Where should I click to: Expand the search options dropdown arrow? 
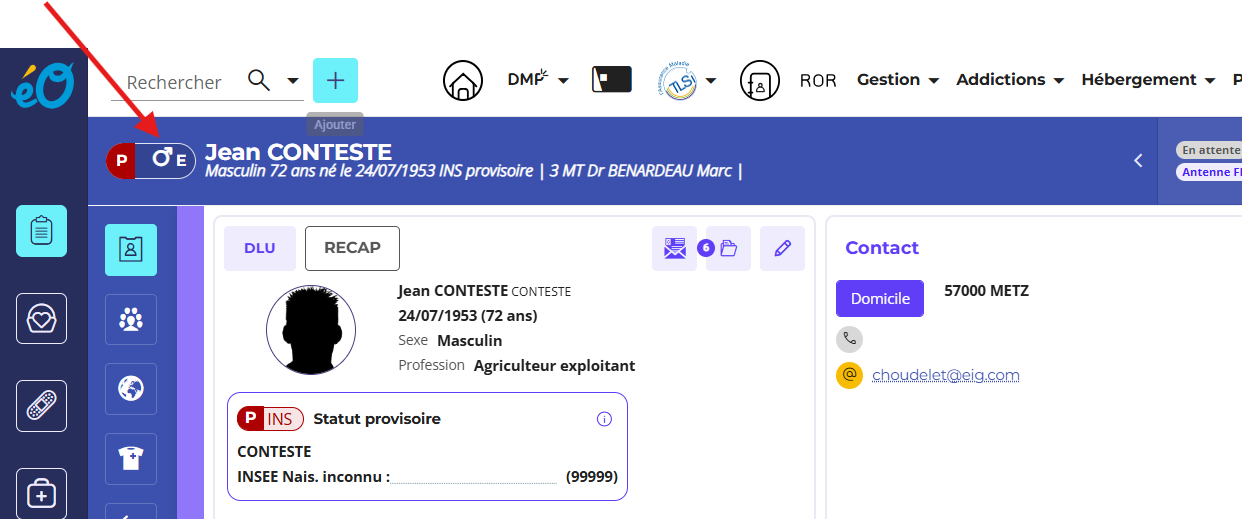[293, 81]
